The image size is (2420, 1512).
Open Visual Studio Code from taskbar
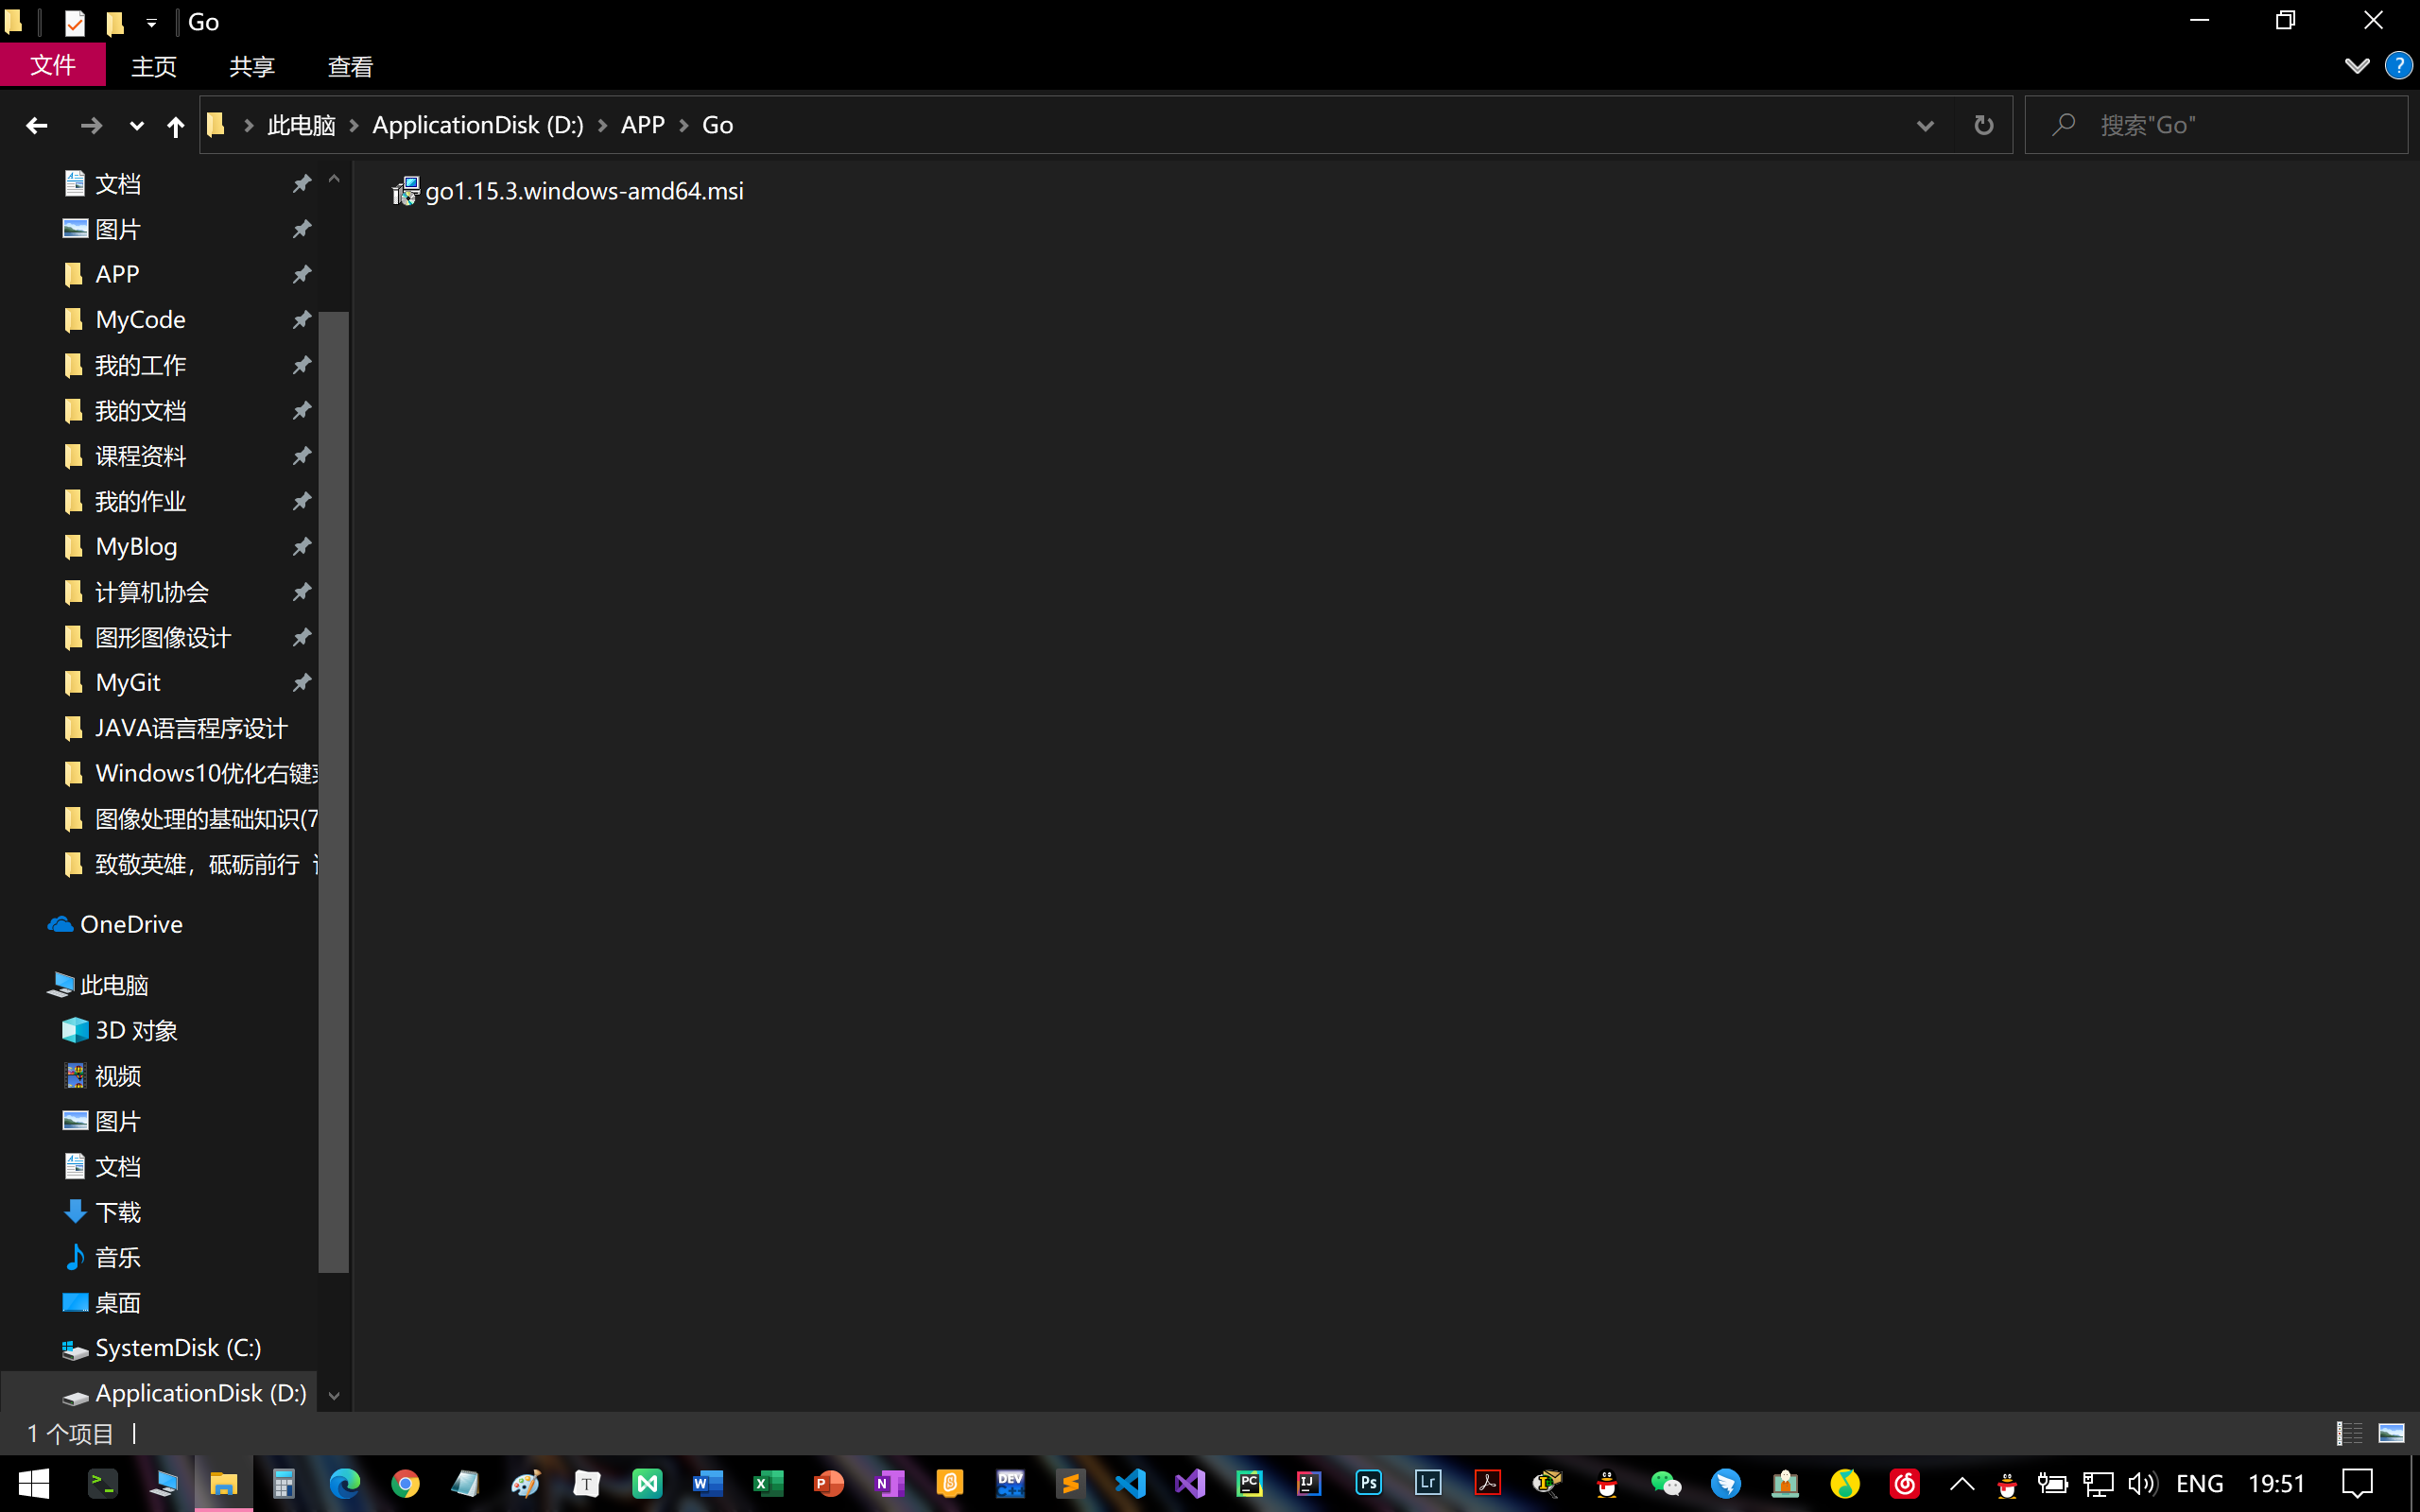pos(1130,1483)
